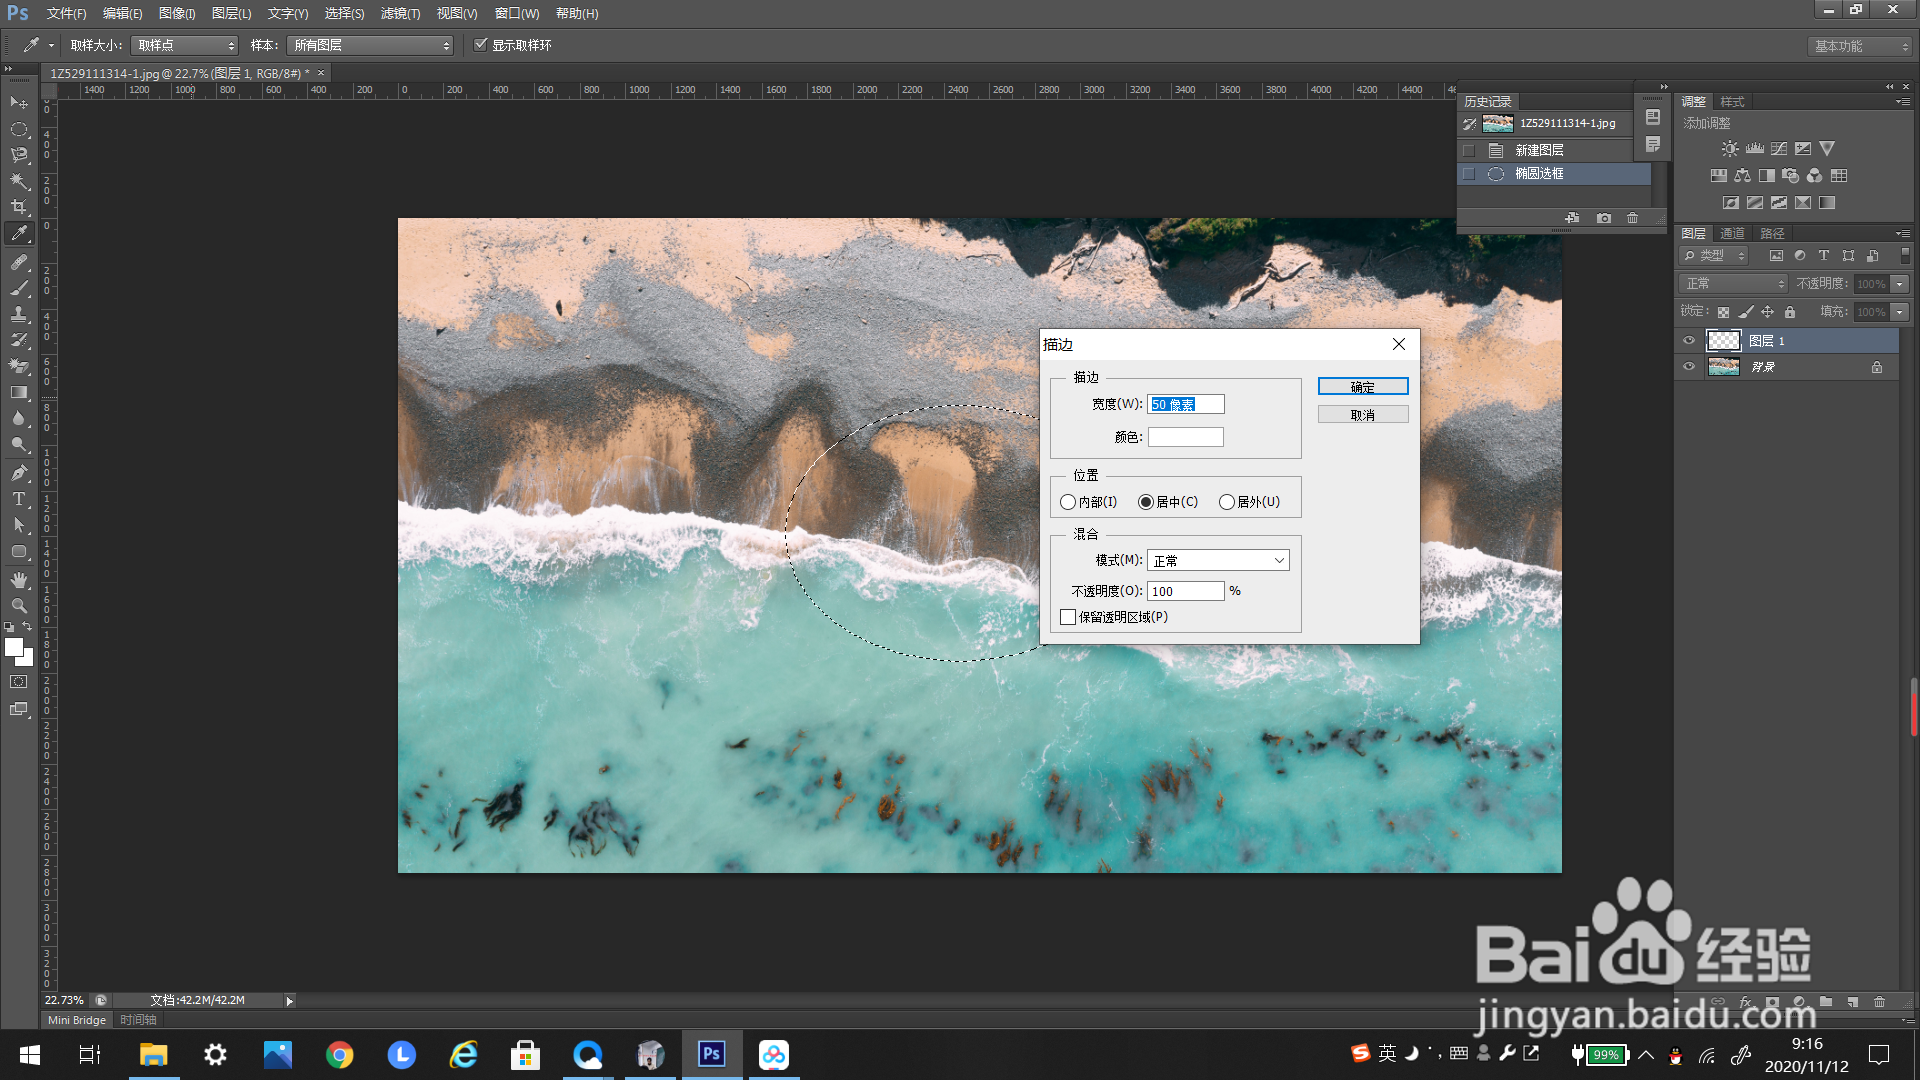This screenshot has height=1080, width=1920.
Task: Click the 确定 button in stroke dialog
Action: point(1362,387)
